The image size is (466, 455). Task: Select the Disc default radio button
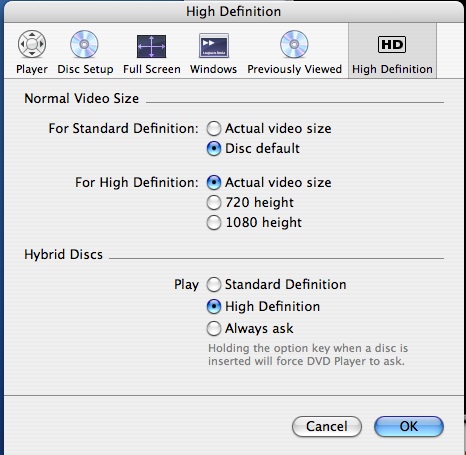tap(214, 149)
